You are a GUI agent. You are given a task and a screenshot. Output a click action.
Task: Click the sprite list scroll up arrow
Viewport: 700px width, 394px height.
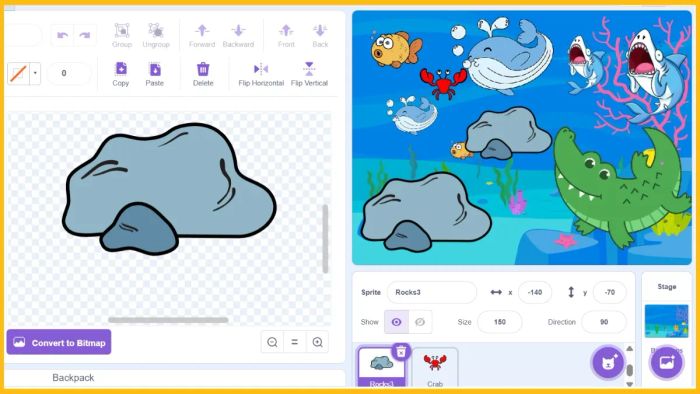coord(629,348)
